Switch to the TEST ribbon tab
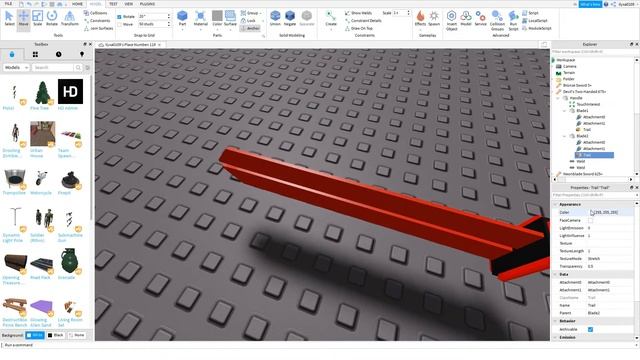Image resolution: width=640 pixels, height=360 pixels. (113, 4)
